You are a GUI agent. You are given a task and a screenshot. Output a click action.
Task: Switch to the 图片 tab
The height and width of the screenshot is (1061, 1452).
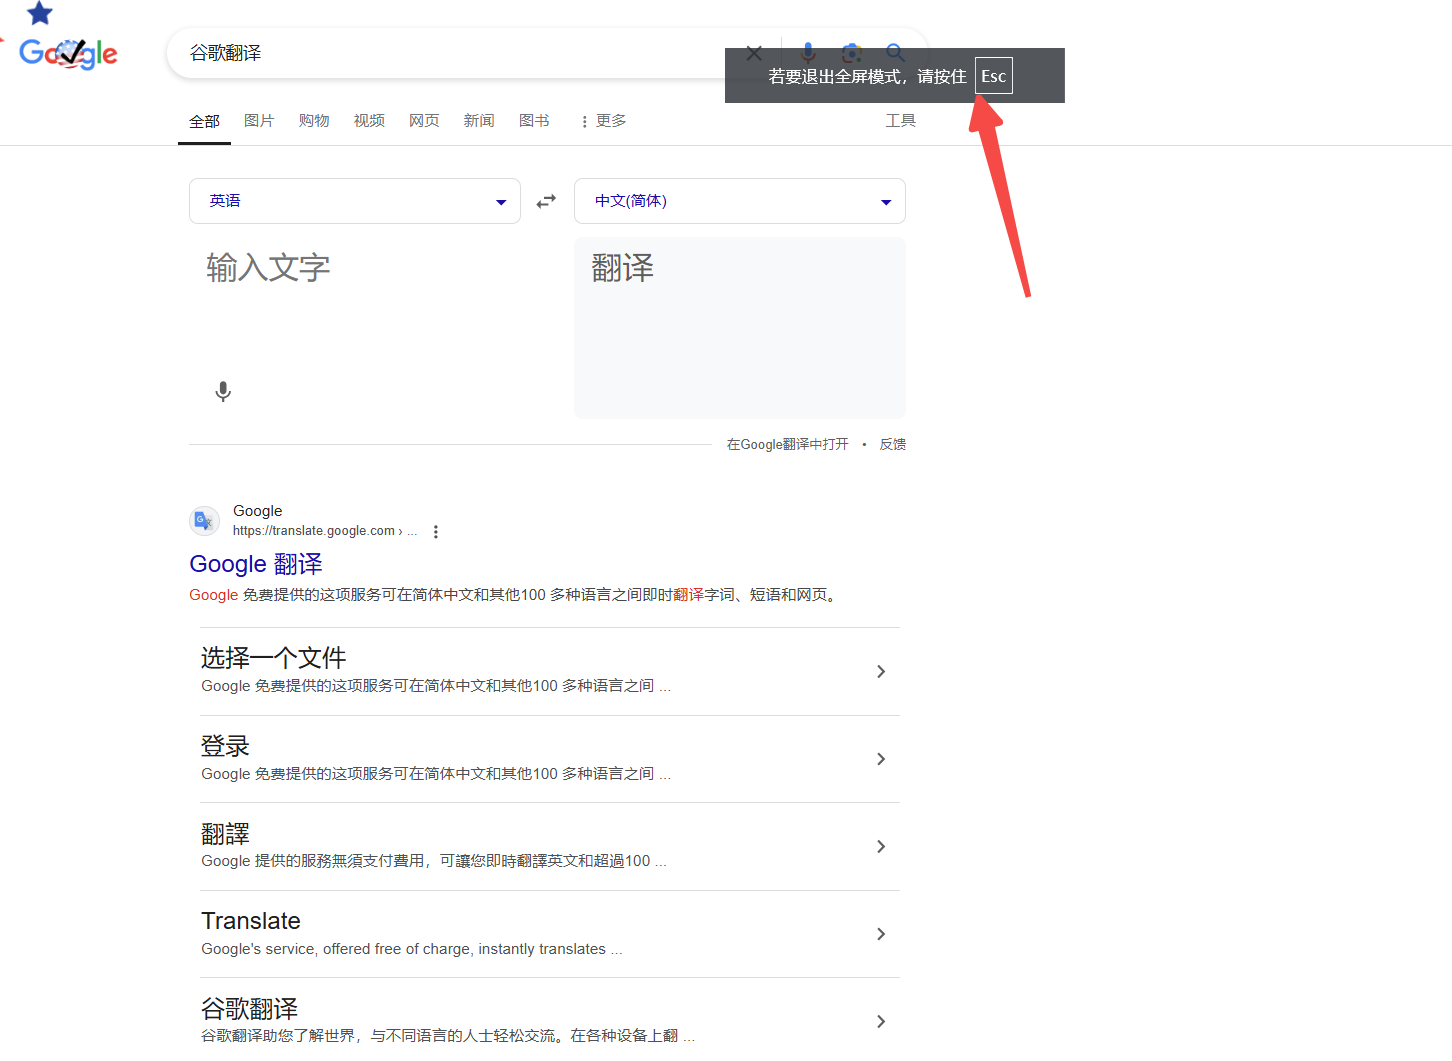tap(259, 120)
